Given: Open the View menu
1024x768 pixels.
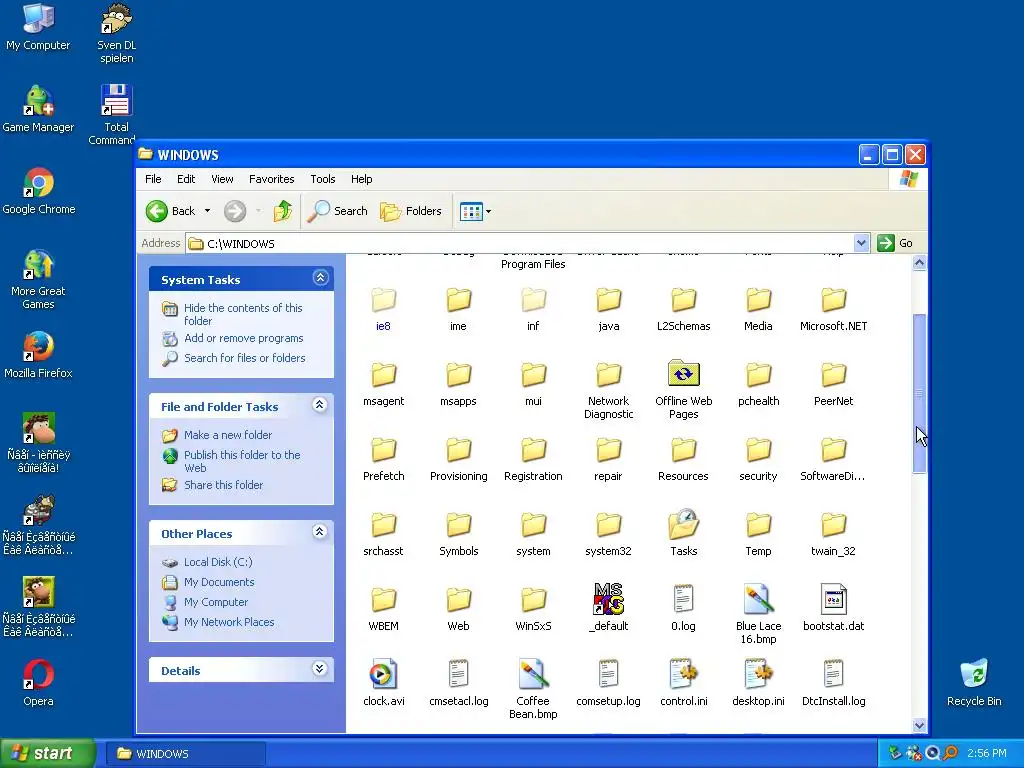Looking at the screenshot, I should pos(222,179).
